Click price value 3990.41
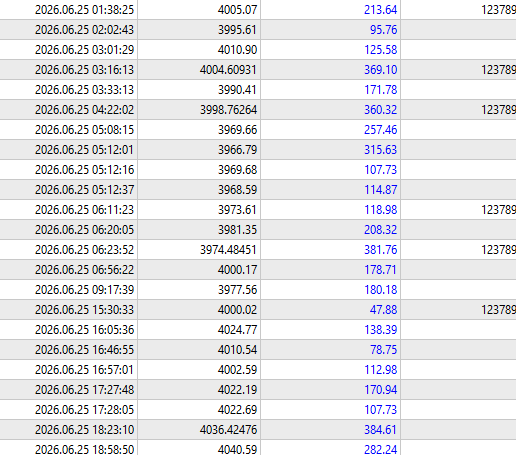This screenshot has height=455, width=516. pos(237,90)
